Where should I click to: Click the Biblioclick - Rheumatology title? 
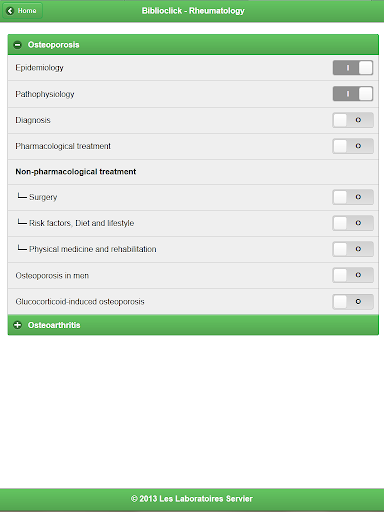[193, 11]
